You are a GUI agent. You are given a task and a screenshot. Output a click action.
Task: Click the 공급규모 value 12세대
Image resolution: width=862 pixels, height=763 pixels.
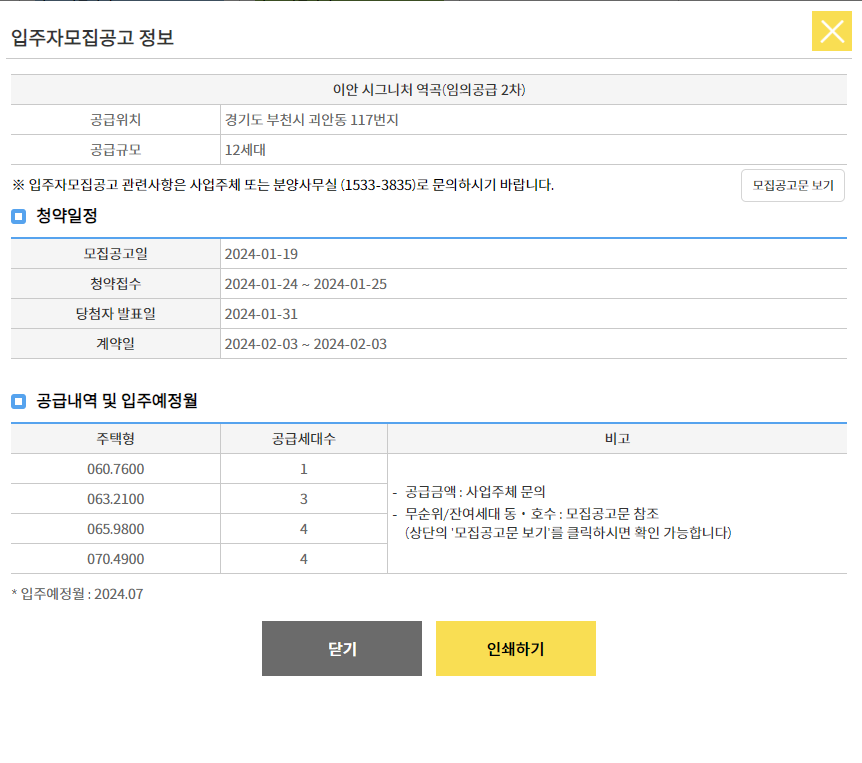[x=250, y=149]
